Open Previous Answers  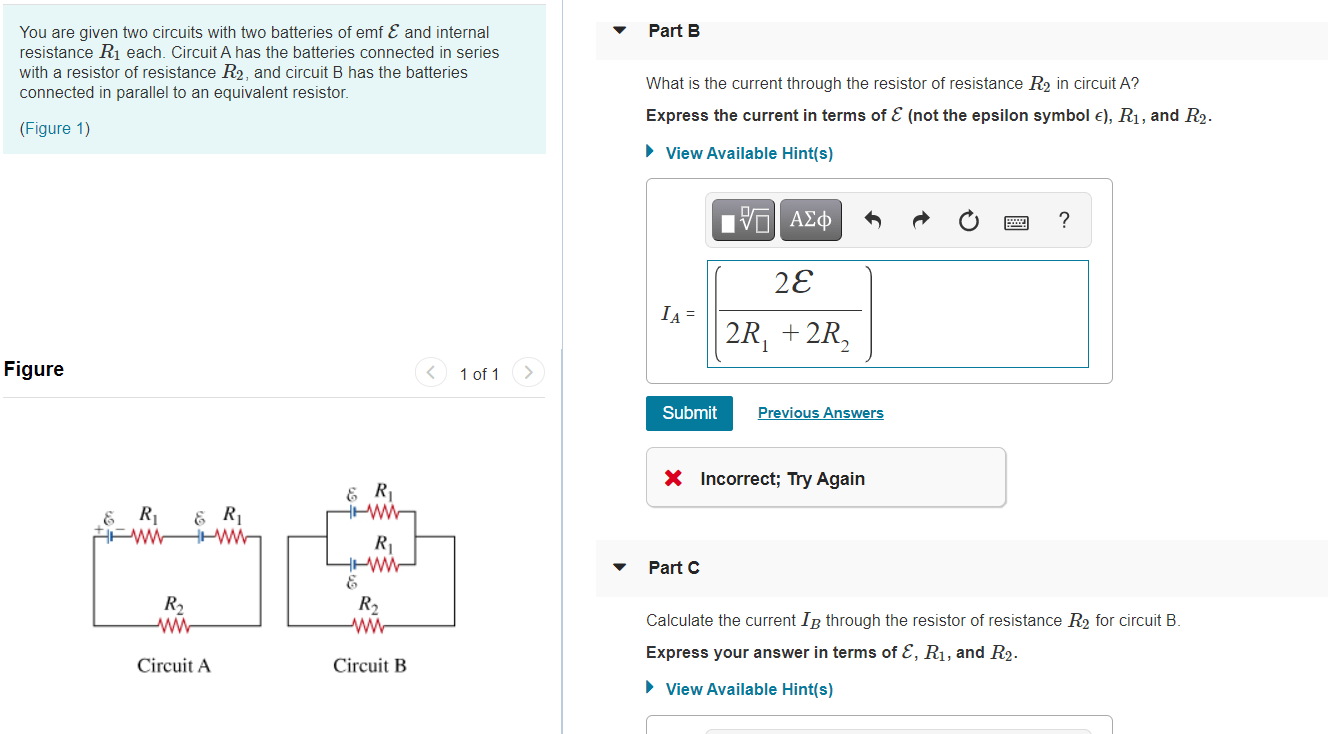point(820,412)
